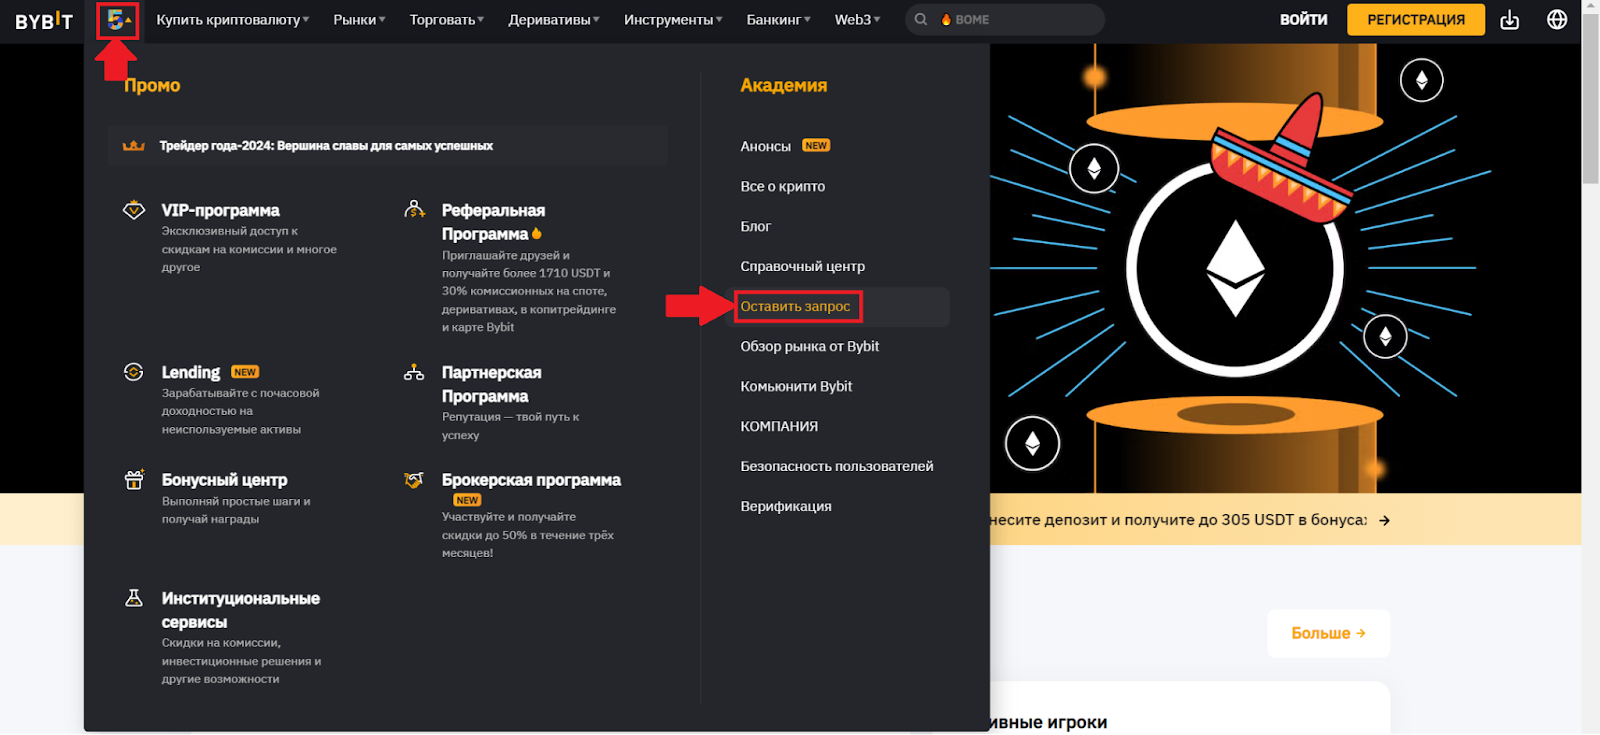The height and width of the screenshot is (735, 1600).
Task: Open Комьюнити Bybit menu entry
Action: tap(796, 386)
